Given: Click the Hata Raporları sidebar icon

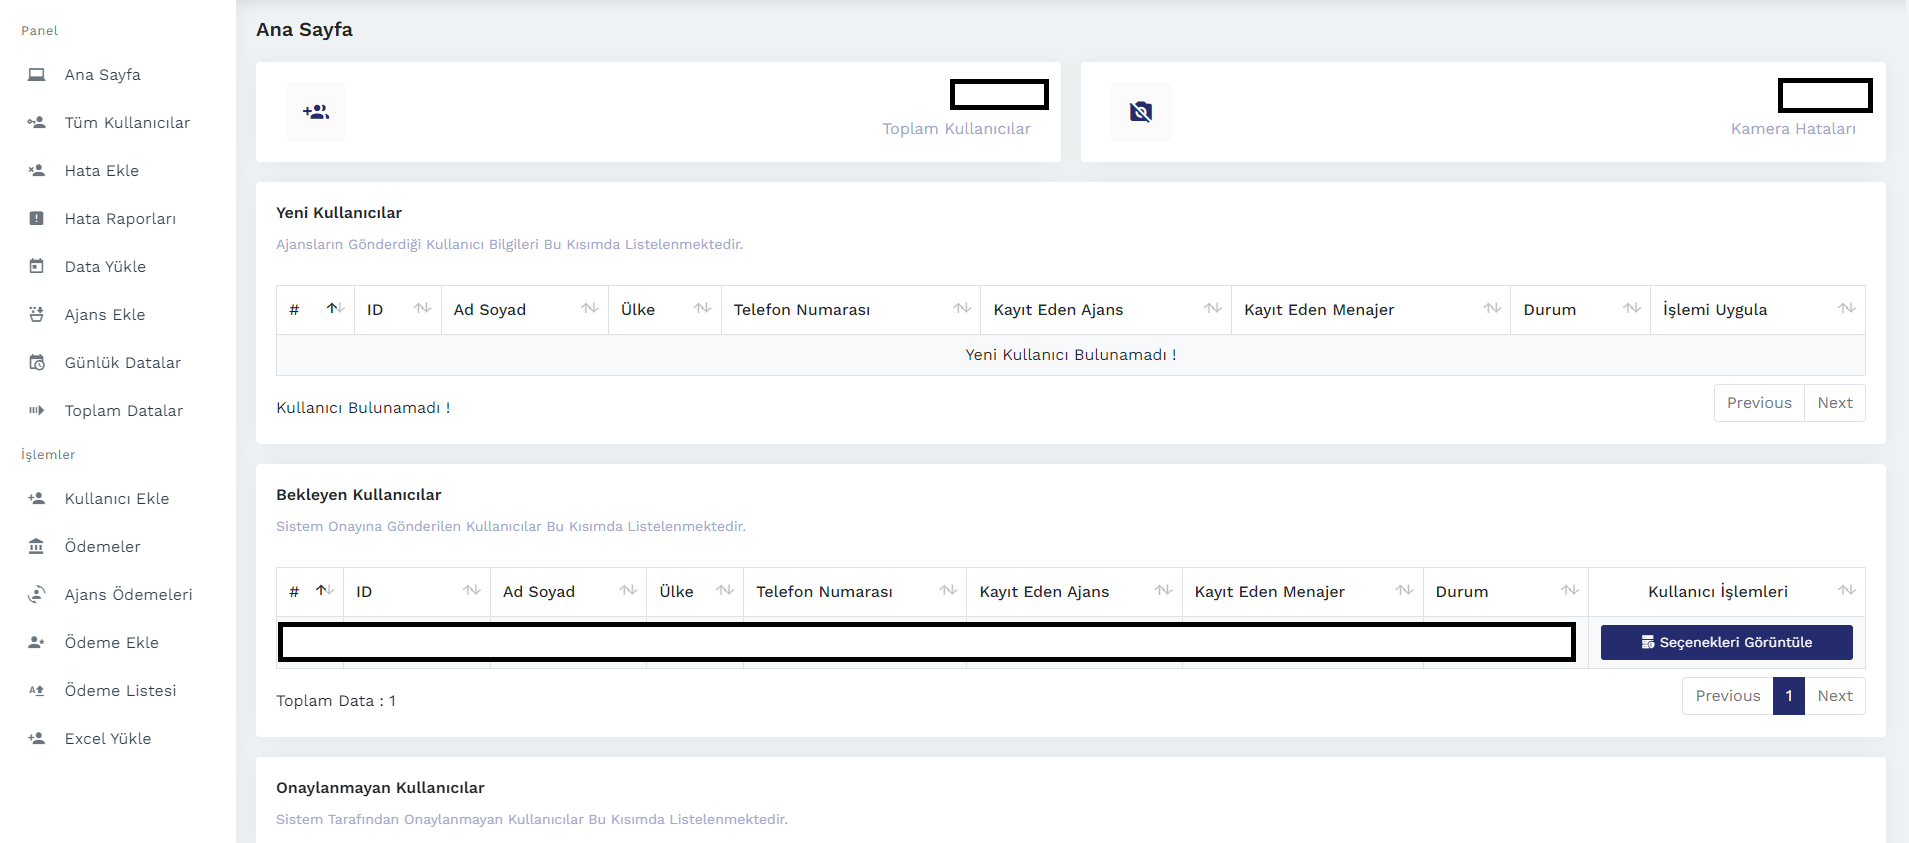Looking at the screenshot, I should tap(37, 218).
